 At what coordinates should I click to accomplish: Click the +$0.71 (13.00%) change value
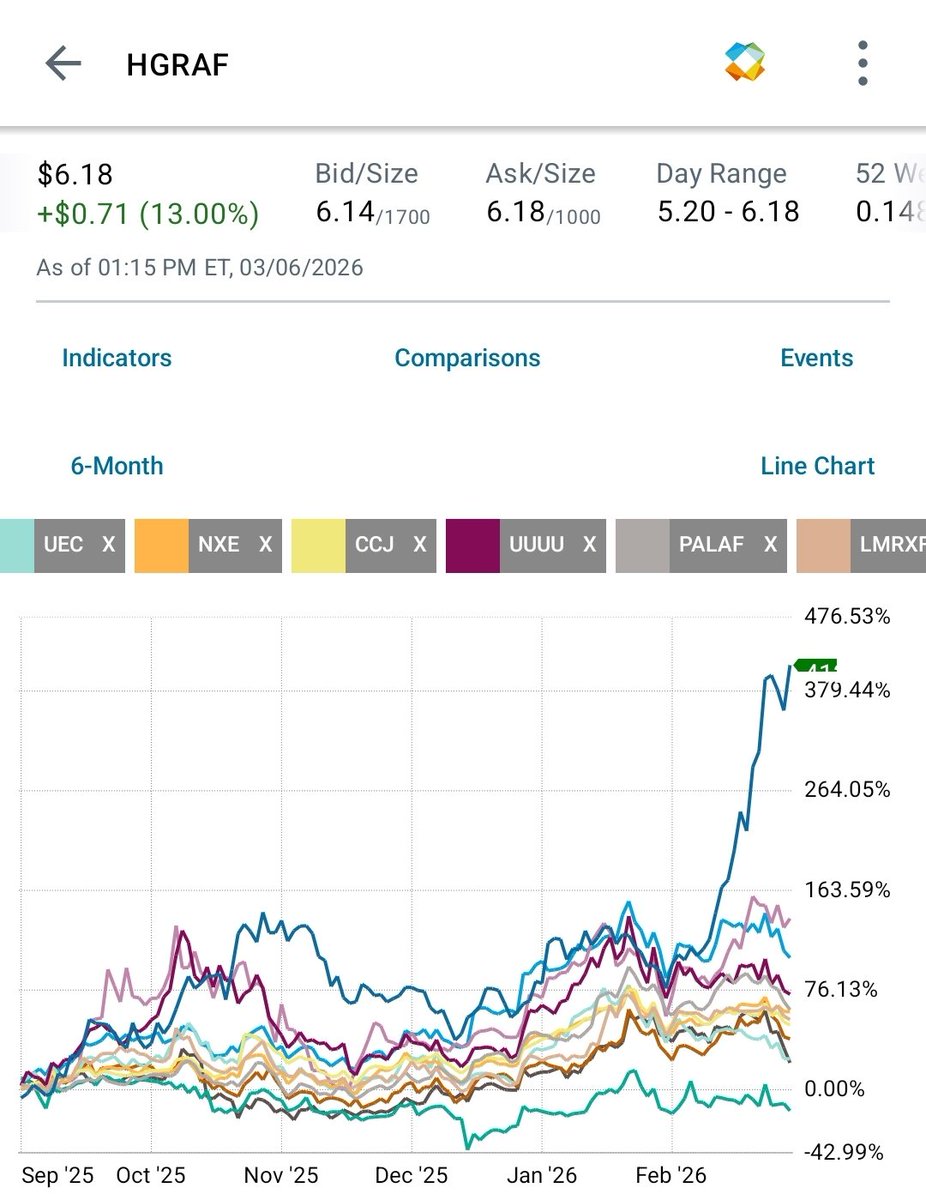click(148, 213)
